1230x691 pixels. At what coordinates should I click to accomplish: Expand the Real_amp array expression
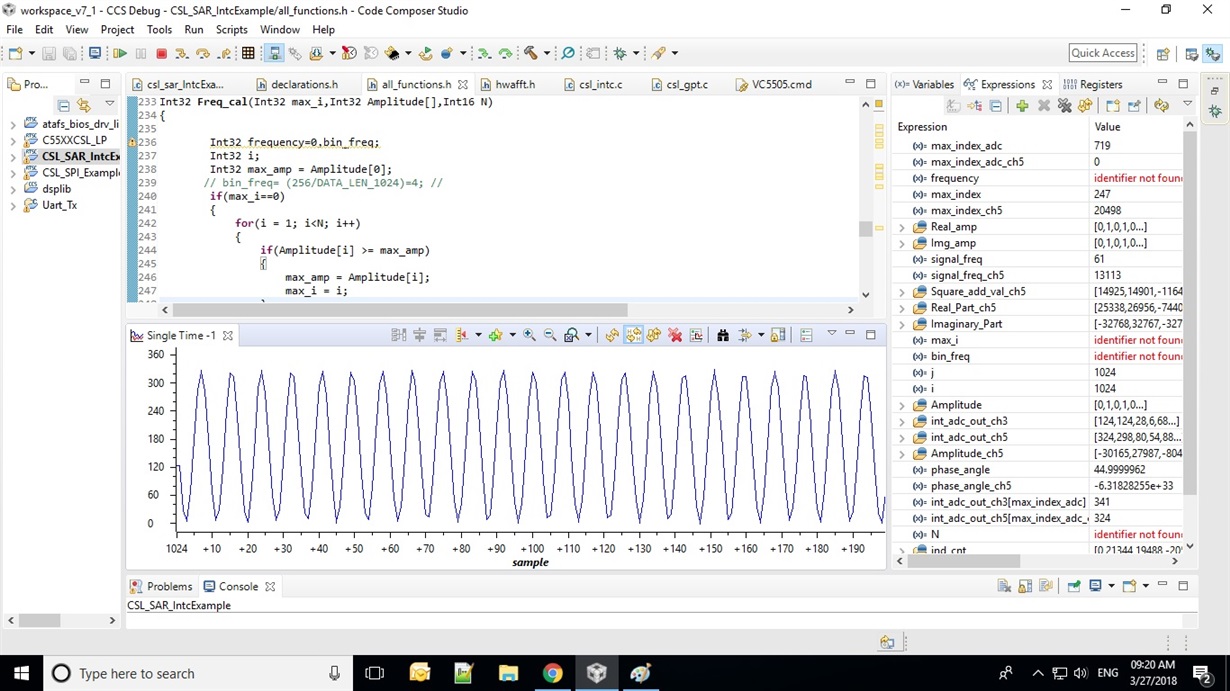[x=902, y=227]
